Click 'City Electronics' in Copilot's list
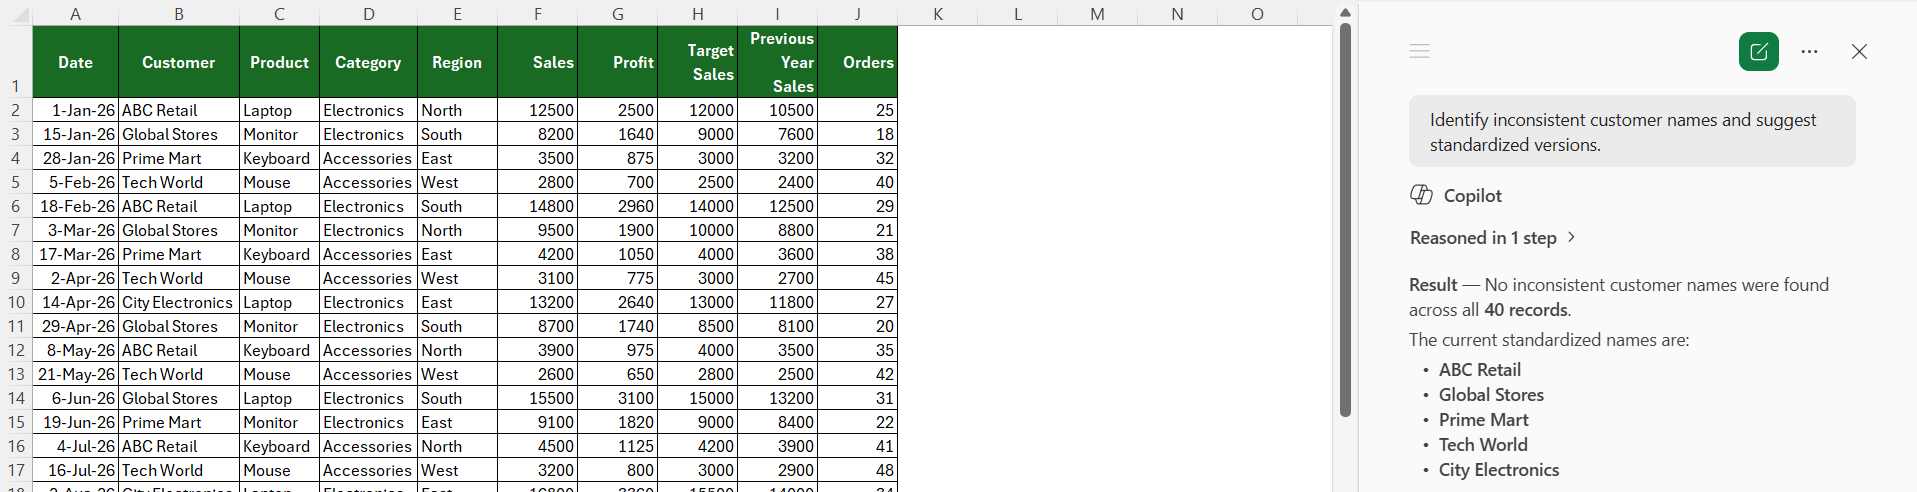Screen dimensions: 1917x492 point(1499,470)
